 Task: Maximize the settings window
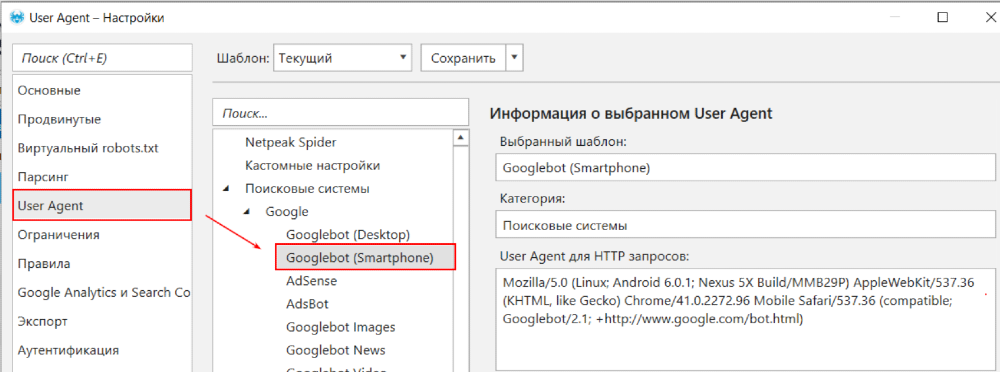coord(942,18)
